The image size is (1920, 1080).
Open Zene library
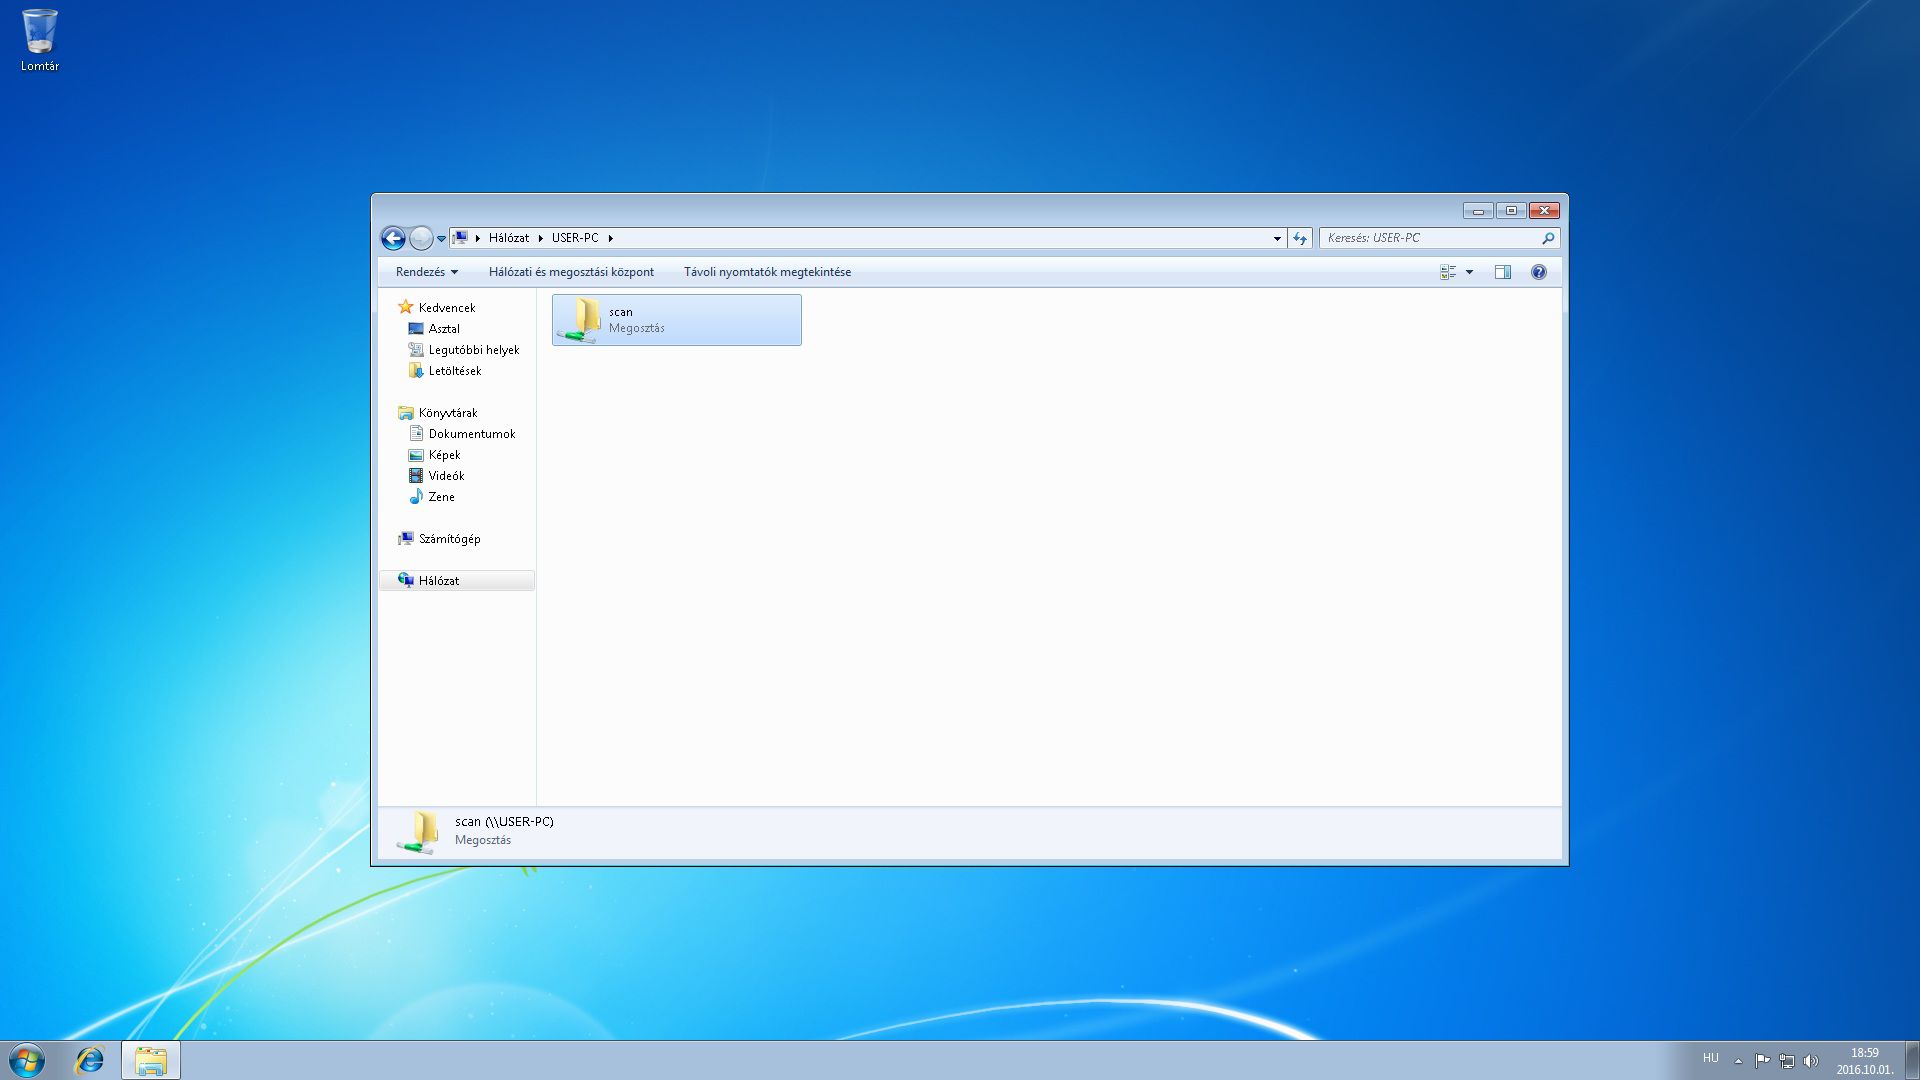coord(441,497)
